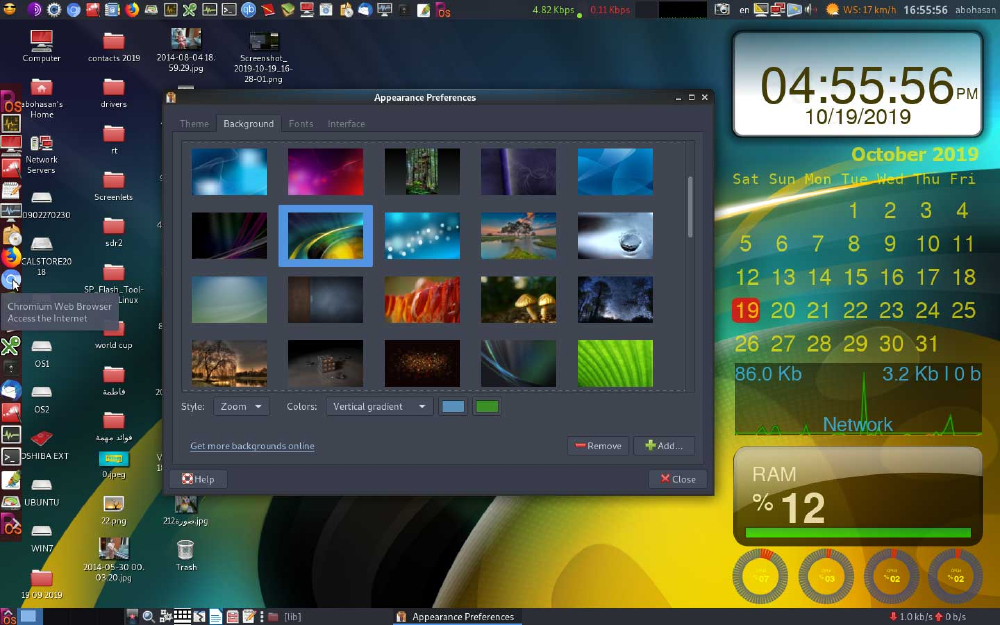Screen dimensions: 1000x625
Task: Select the orange autumn leaf wallpaper
Action: point(422,299)
